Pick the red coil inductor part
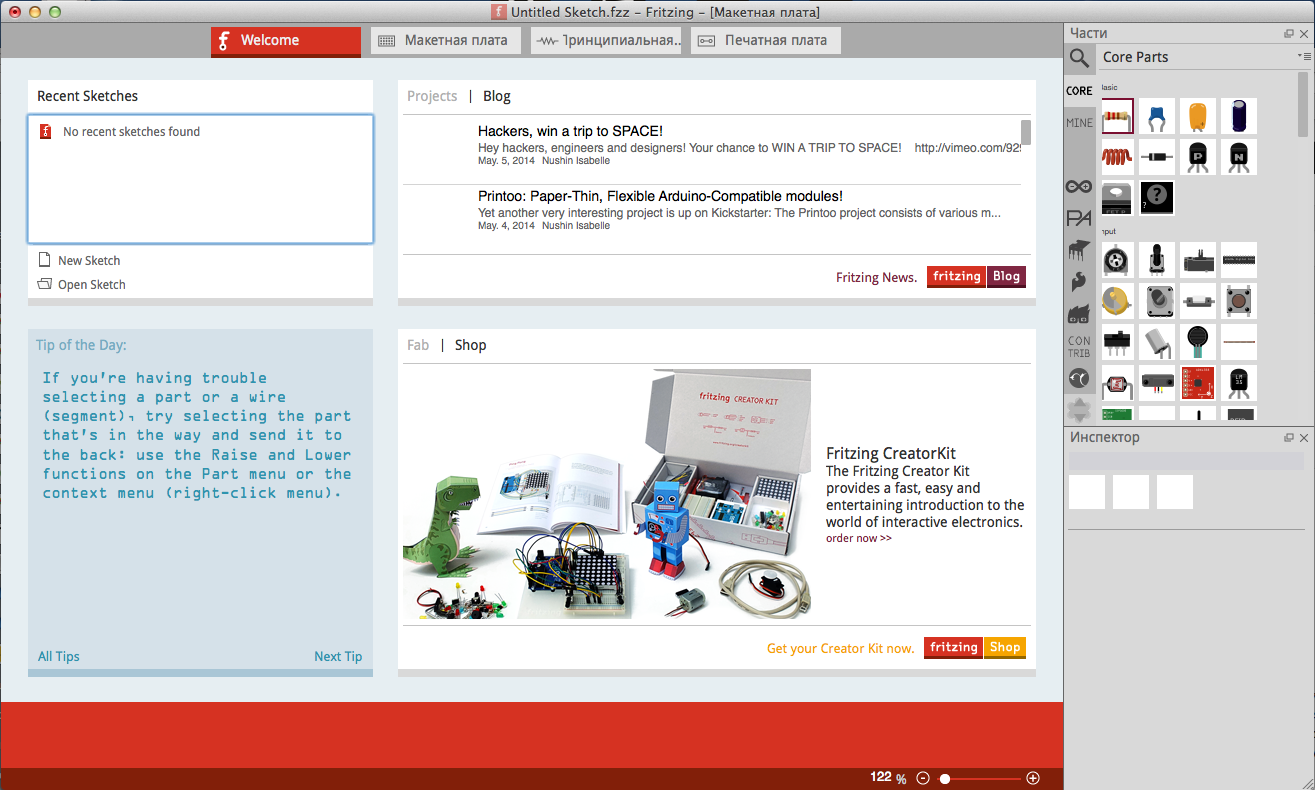 1117,157
